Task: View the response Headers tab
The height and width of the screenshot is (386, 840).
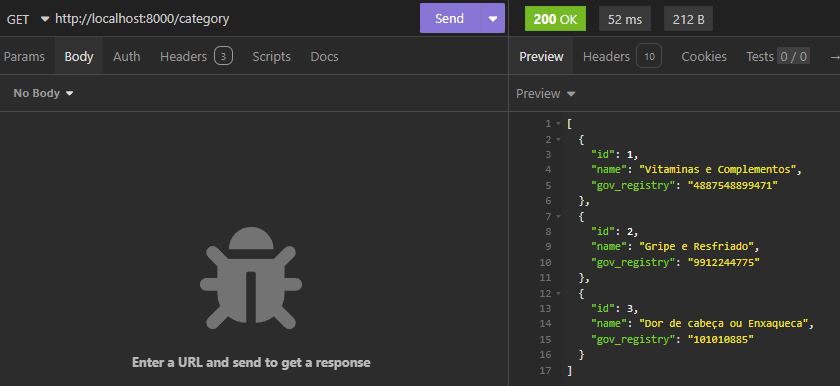Action: point(622,56)
